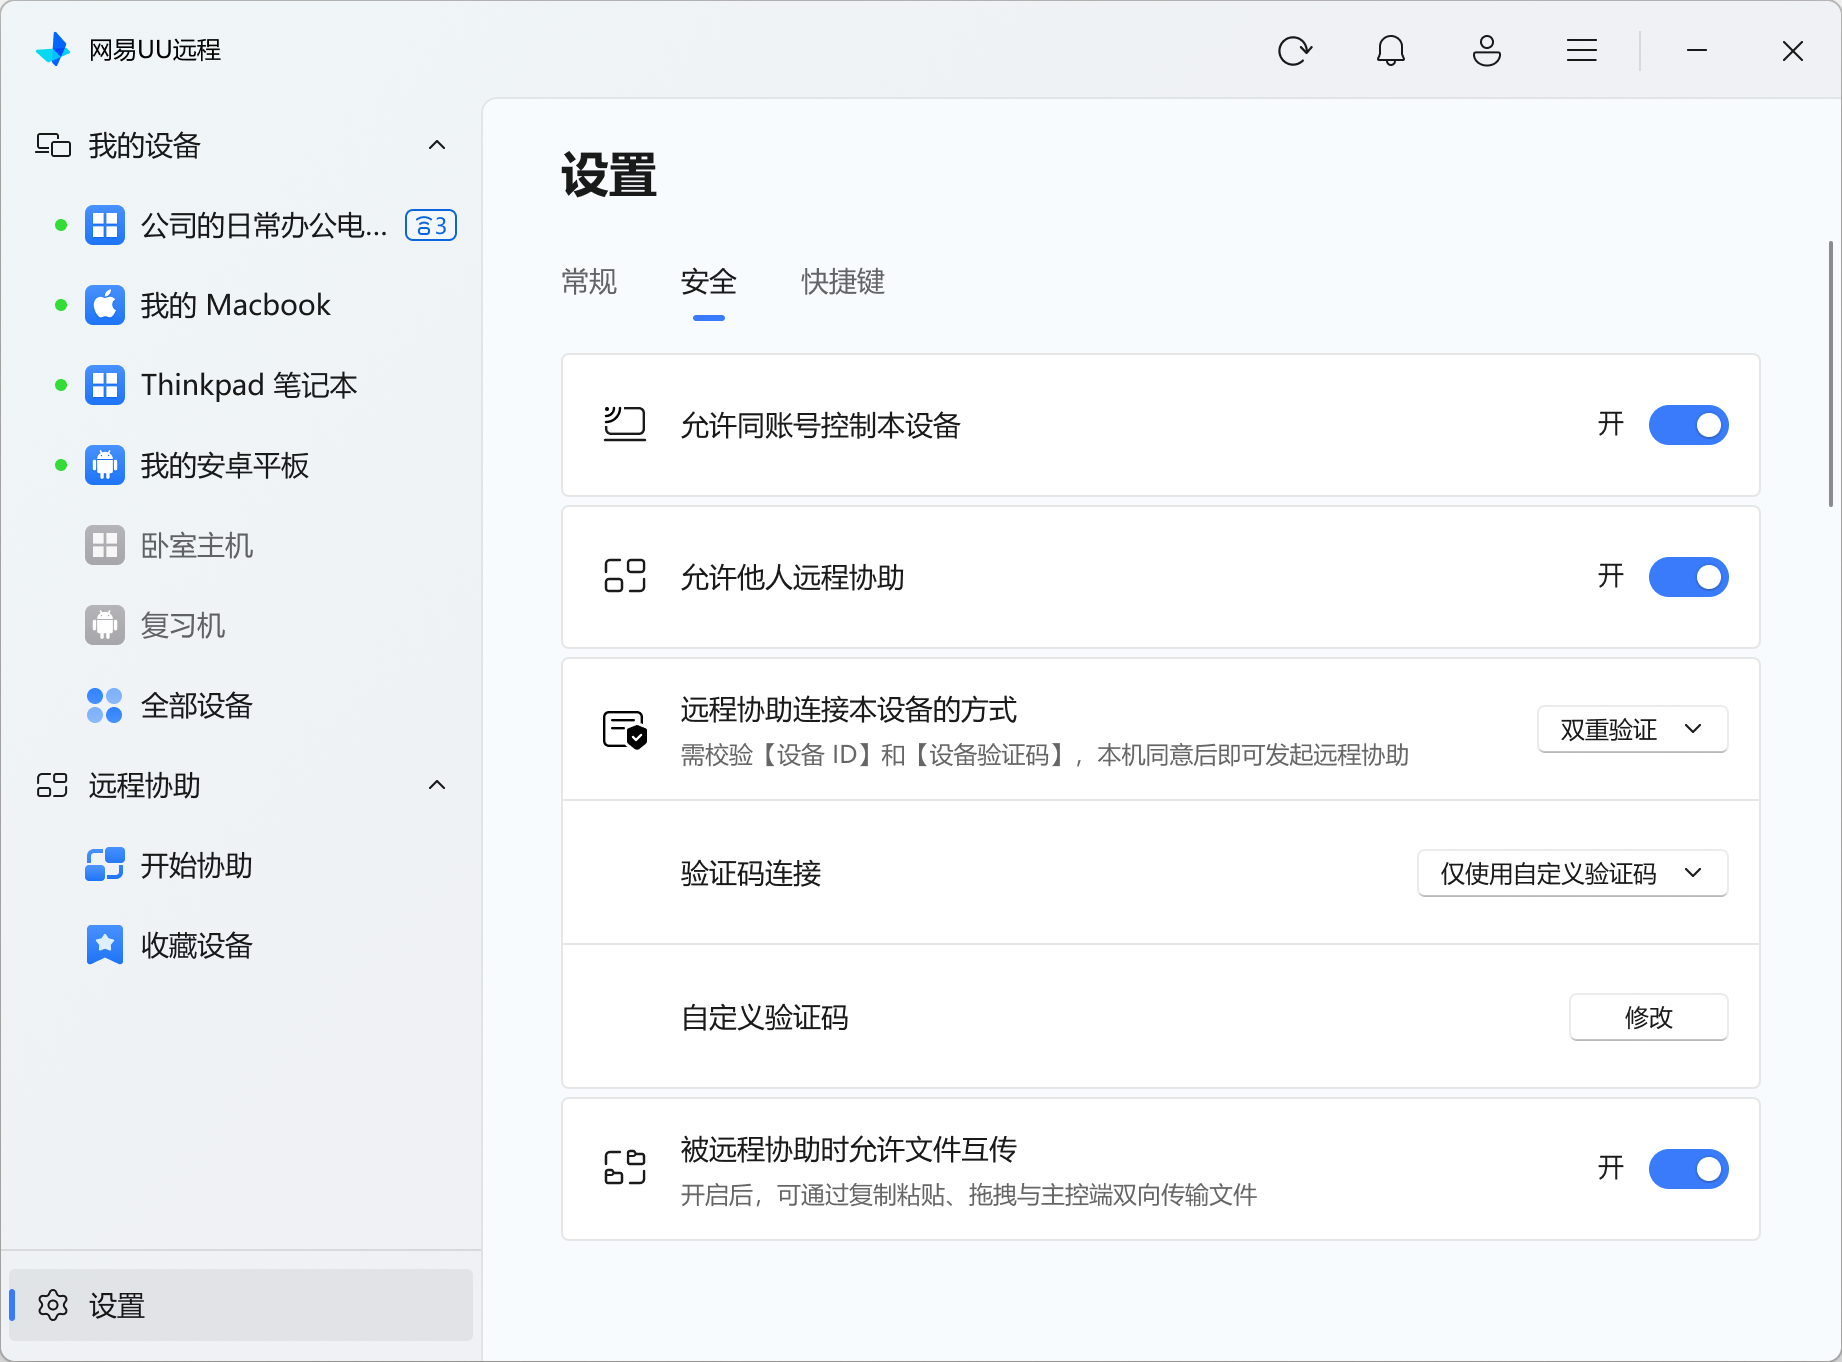Image resolution: width=1842 pixels, height=1362 pixels.
Task: Open the notifications bell
Action: 1390,50
